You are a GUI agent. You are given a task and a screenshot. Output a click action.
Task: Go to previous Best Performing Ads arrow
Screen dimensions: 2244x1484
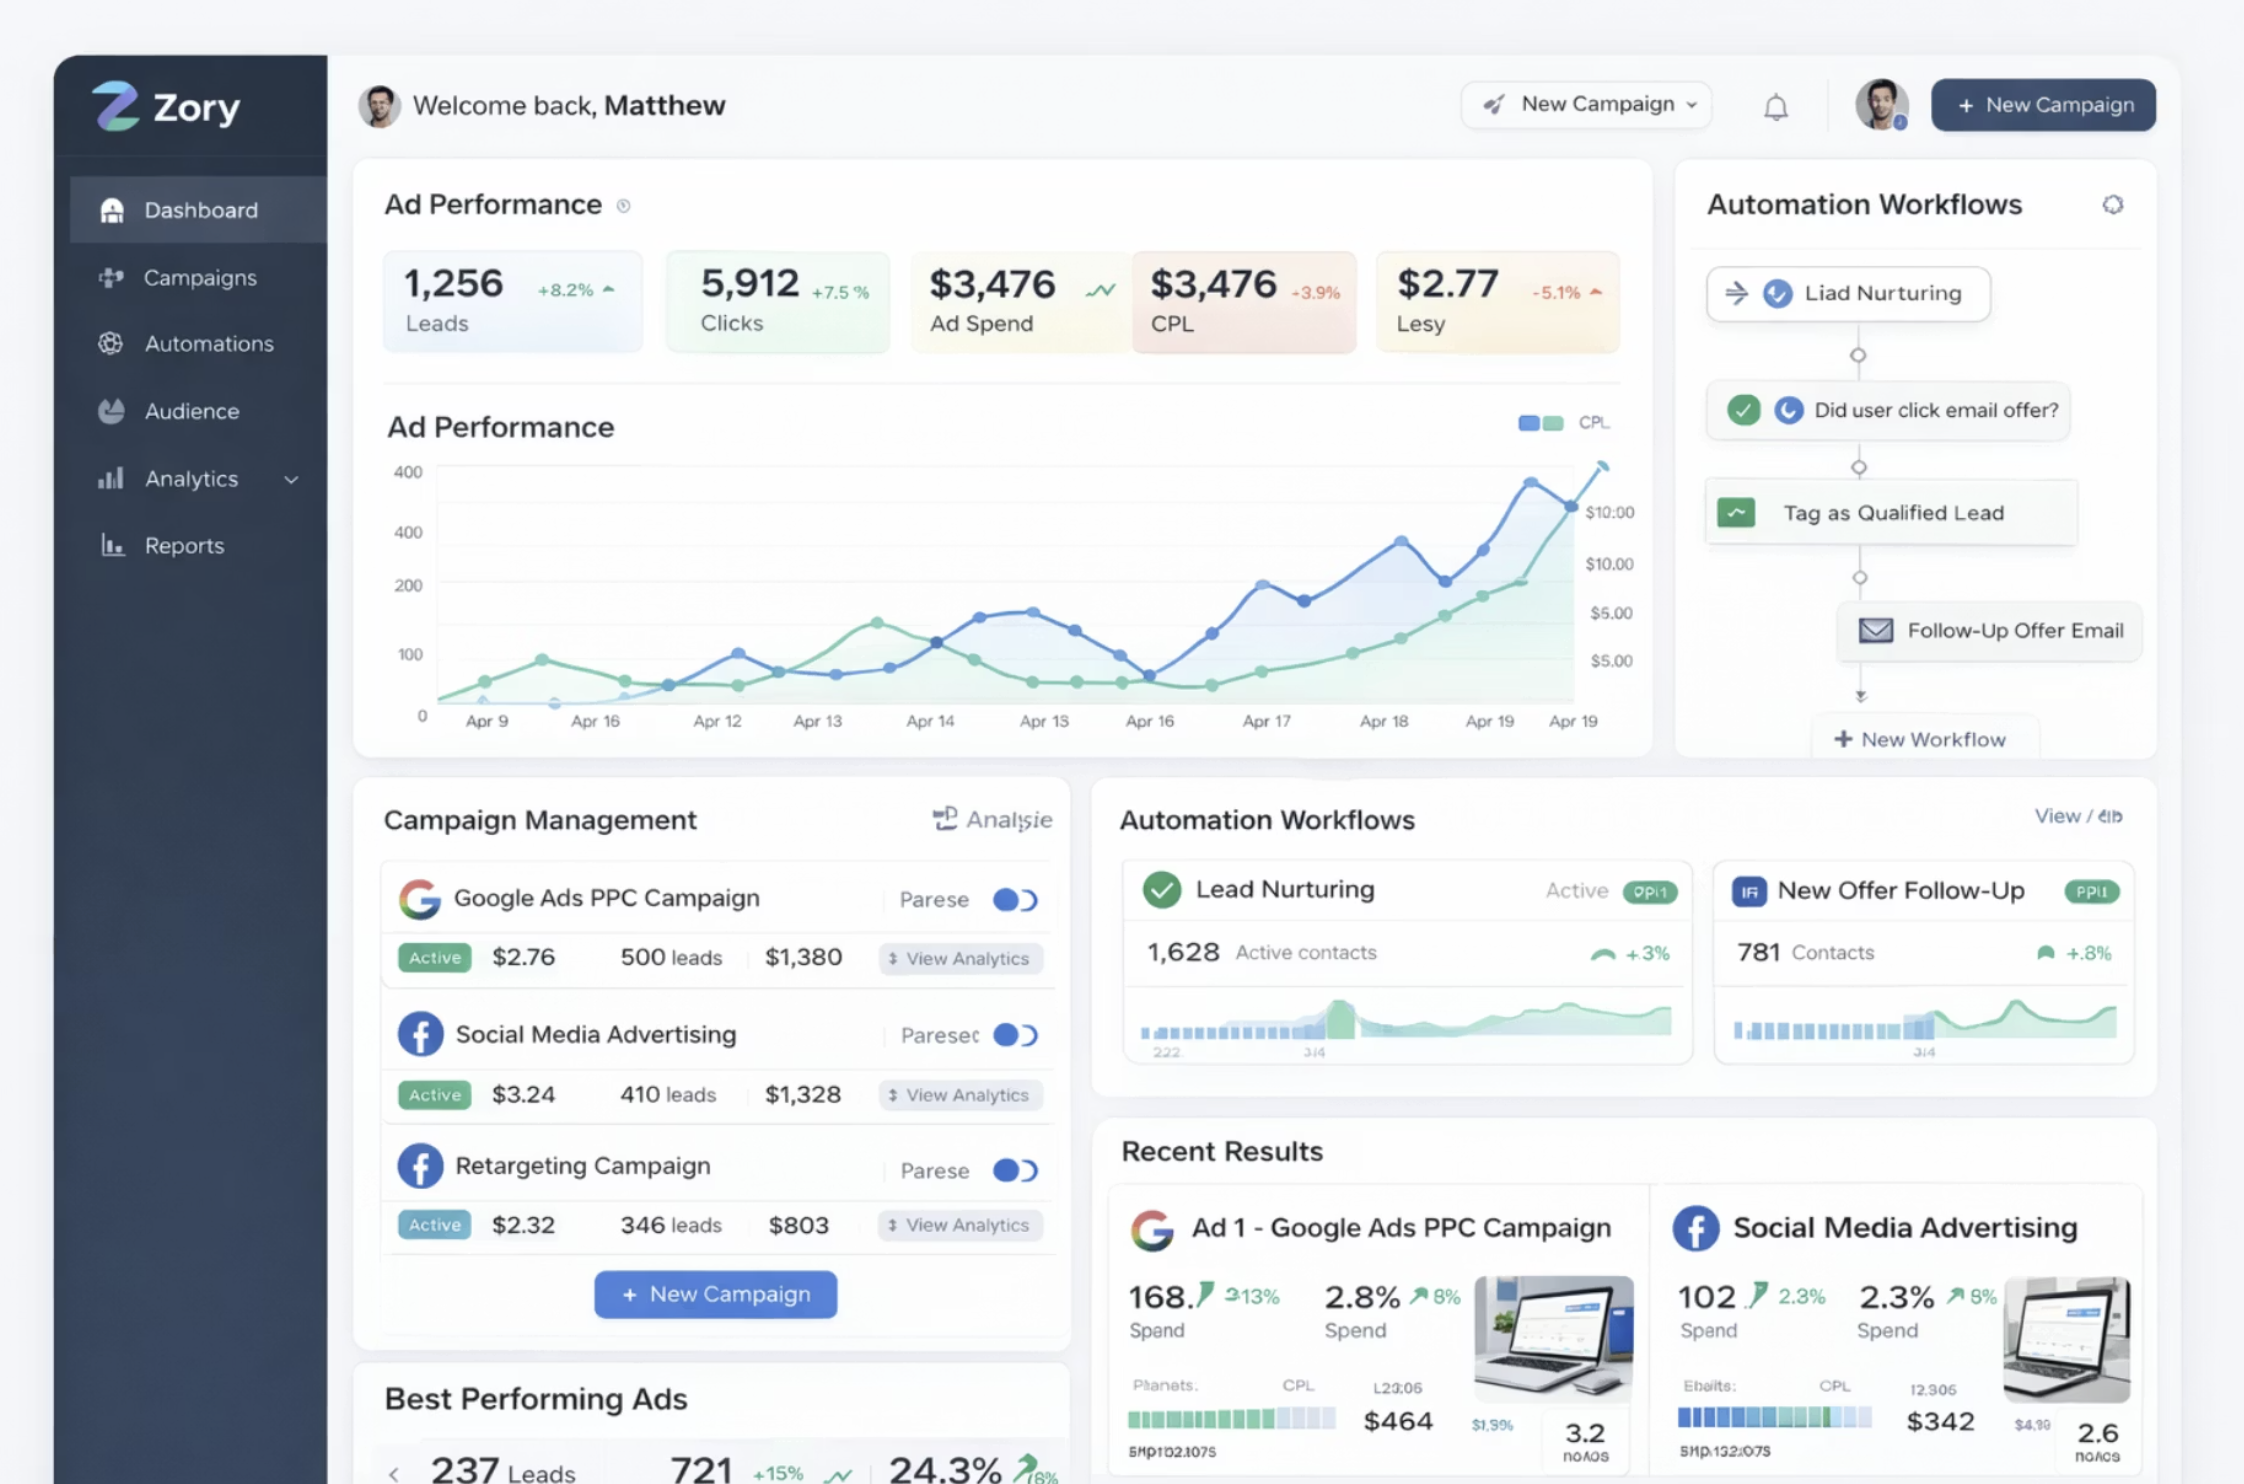394,1474
